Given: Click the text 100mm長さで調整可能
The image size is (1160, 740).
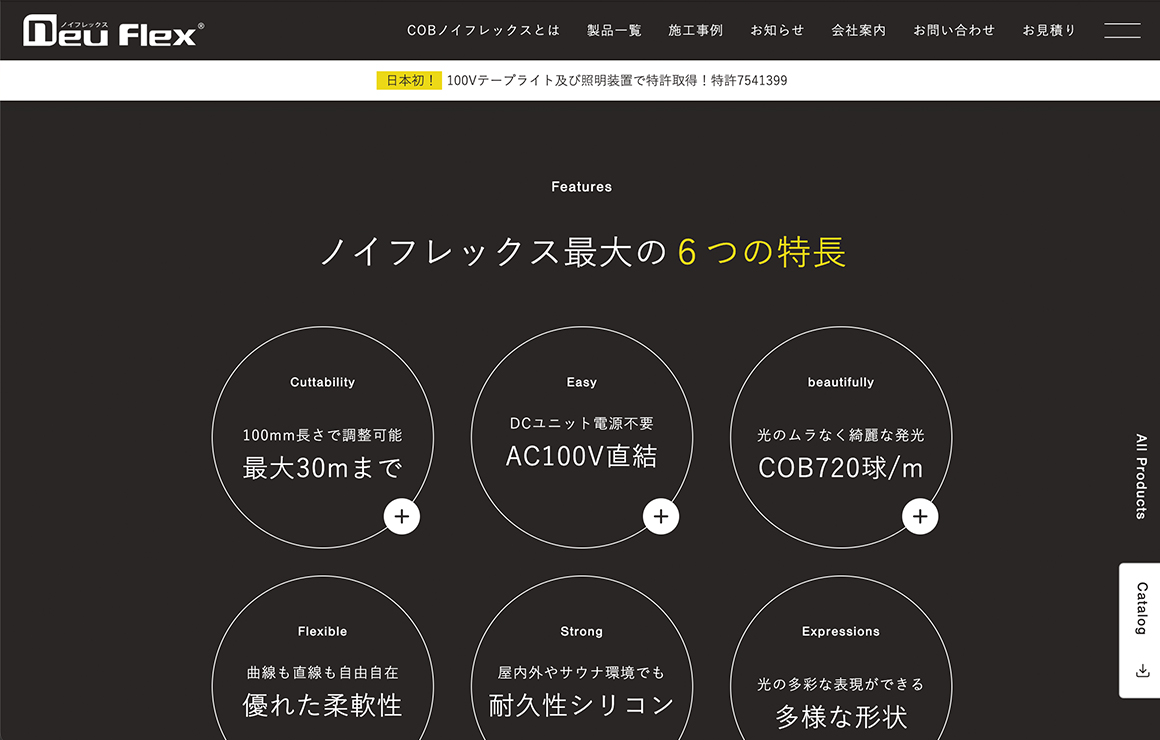Looking at the screenshot, I should point(323,435).
